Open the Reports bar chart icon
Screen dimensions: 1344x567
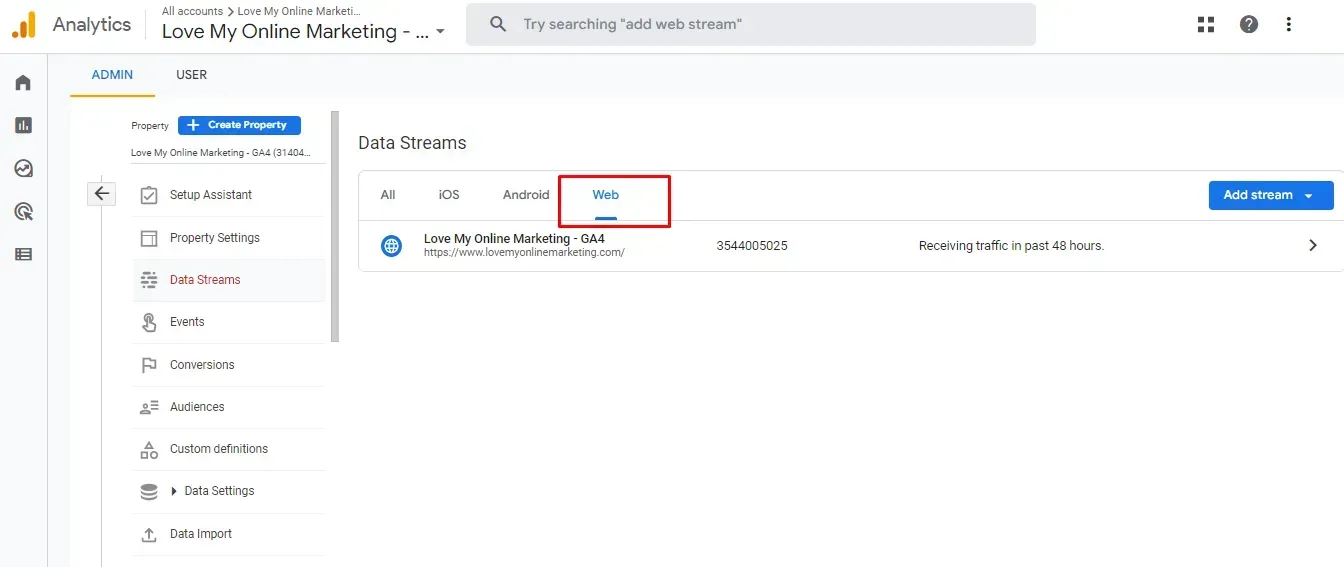(23, 125)
